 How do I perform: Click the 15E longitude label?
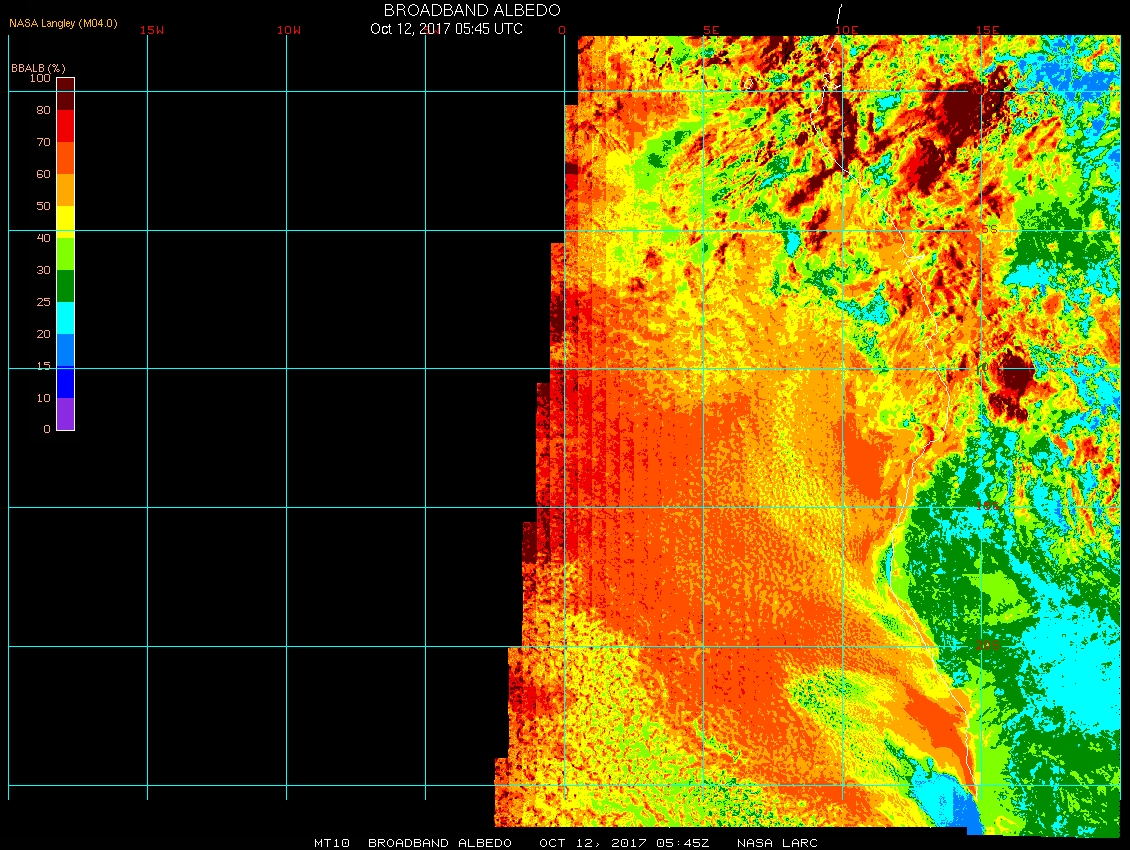(x=987, y=30)
